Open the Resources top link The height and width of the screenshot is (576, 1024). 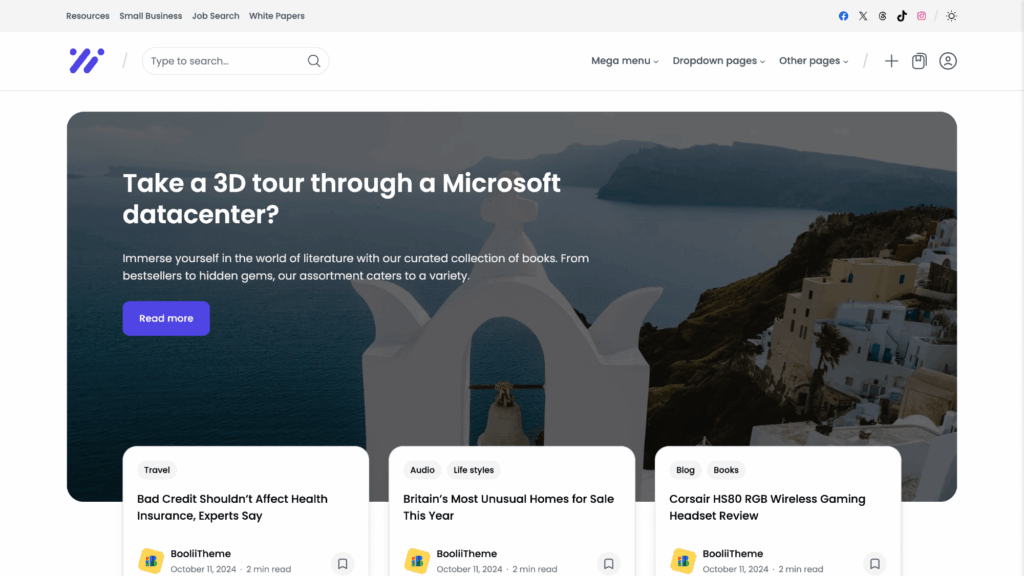click(88, 16)
